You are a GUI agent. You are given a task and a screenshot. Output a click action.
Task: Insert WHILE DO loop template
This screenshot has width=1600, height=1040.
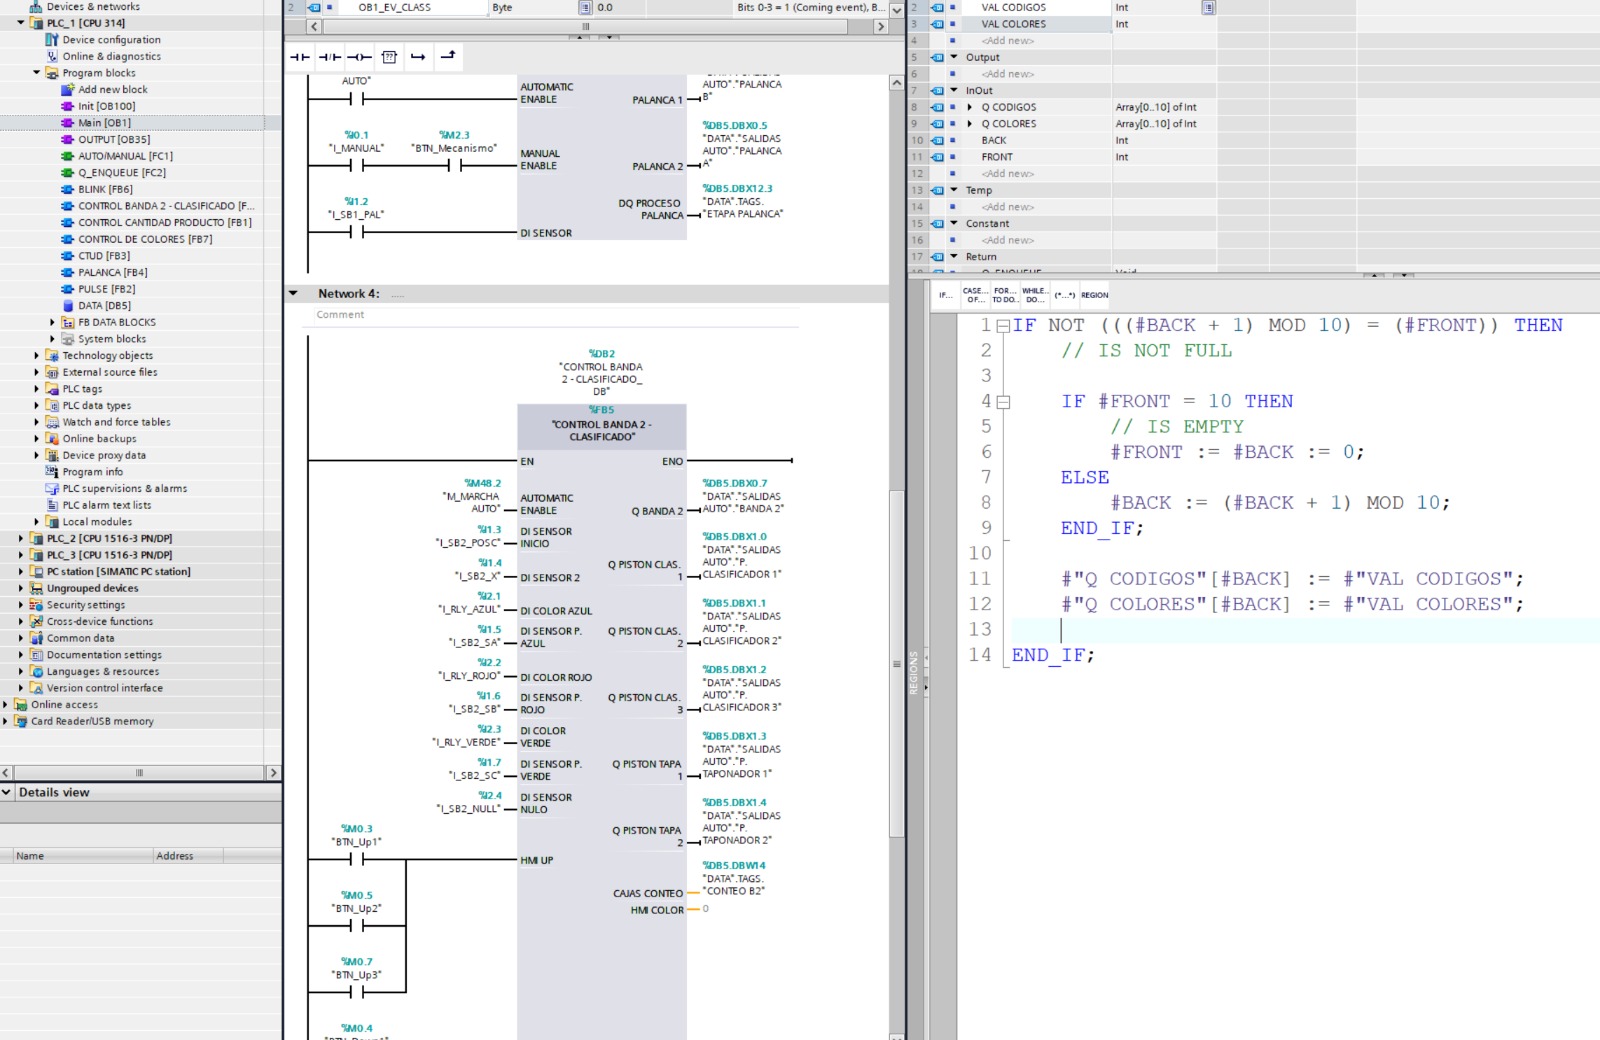pos(1034,295)
